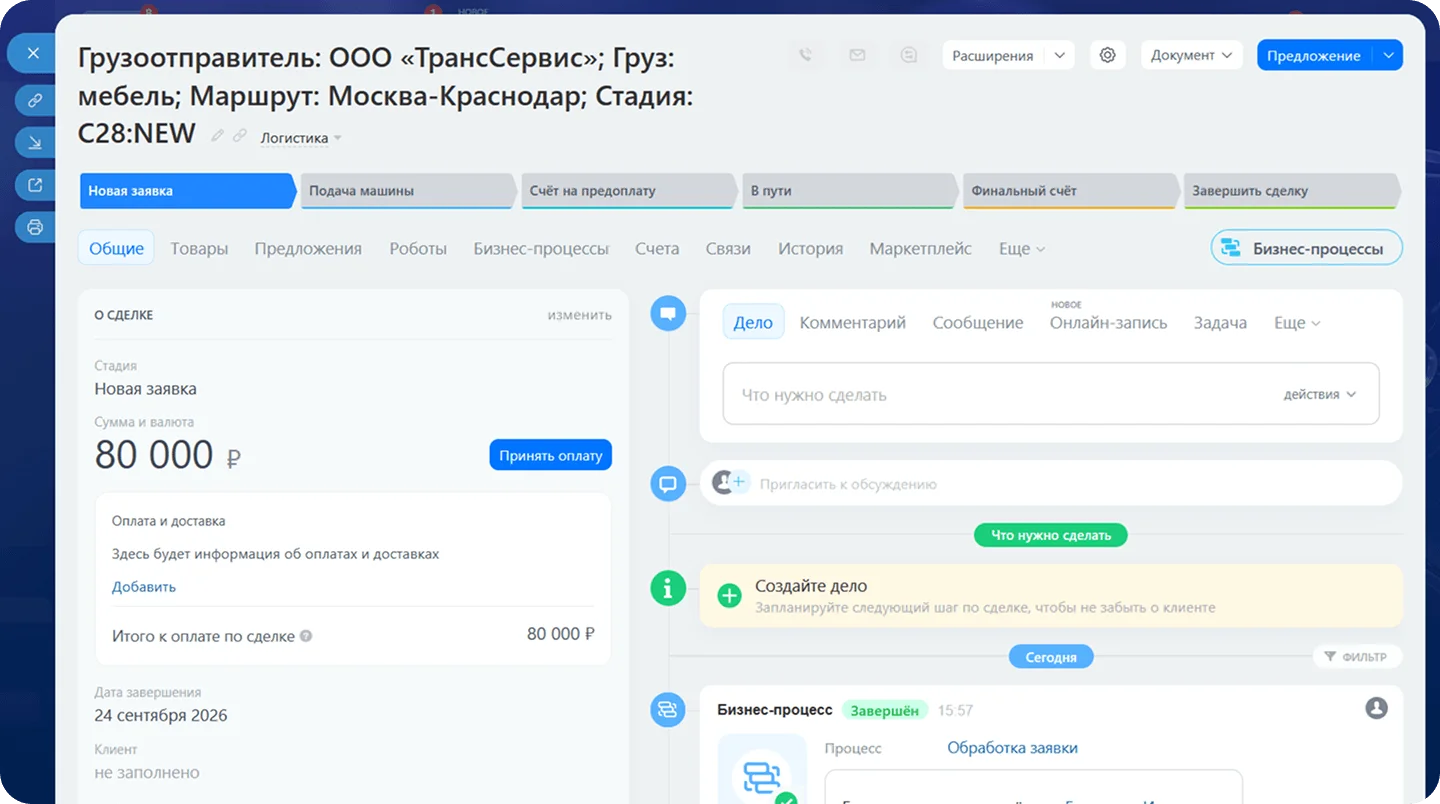Open the arrow next to Предложение button
The width and height of the screenshot is (1440, 804).
[x=1388, y=56]
